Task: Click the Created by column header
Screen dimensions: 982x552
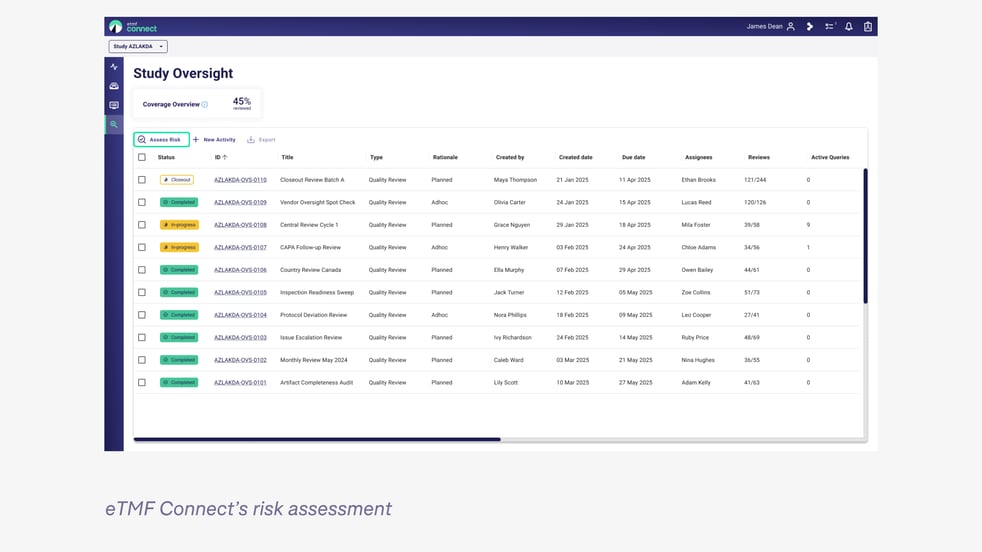Action: (x=510, y=157)
